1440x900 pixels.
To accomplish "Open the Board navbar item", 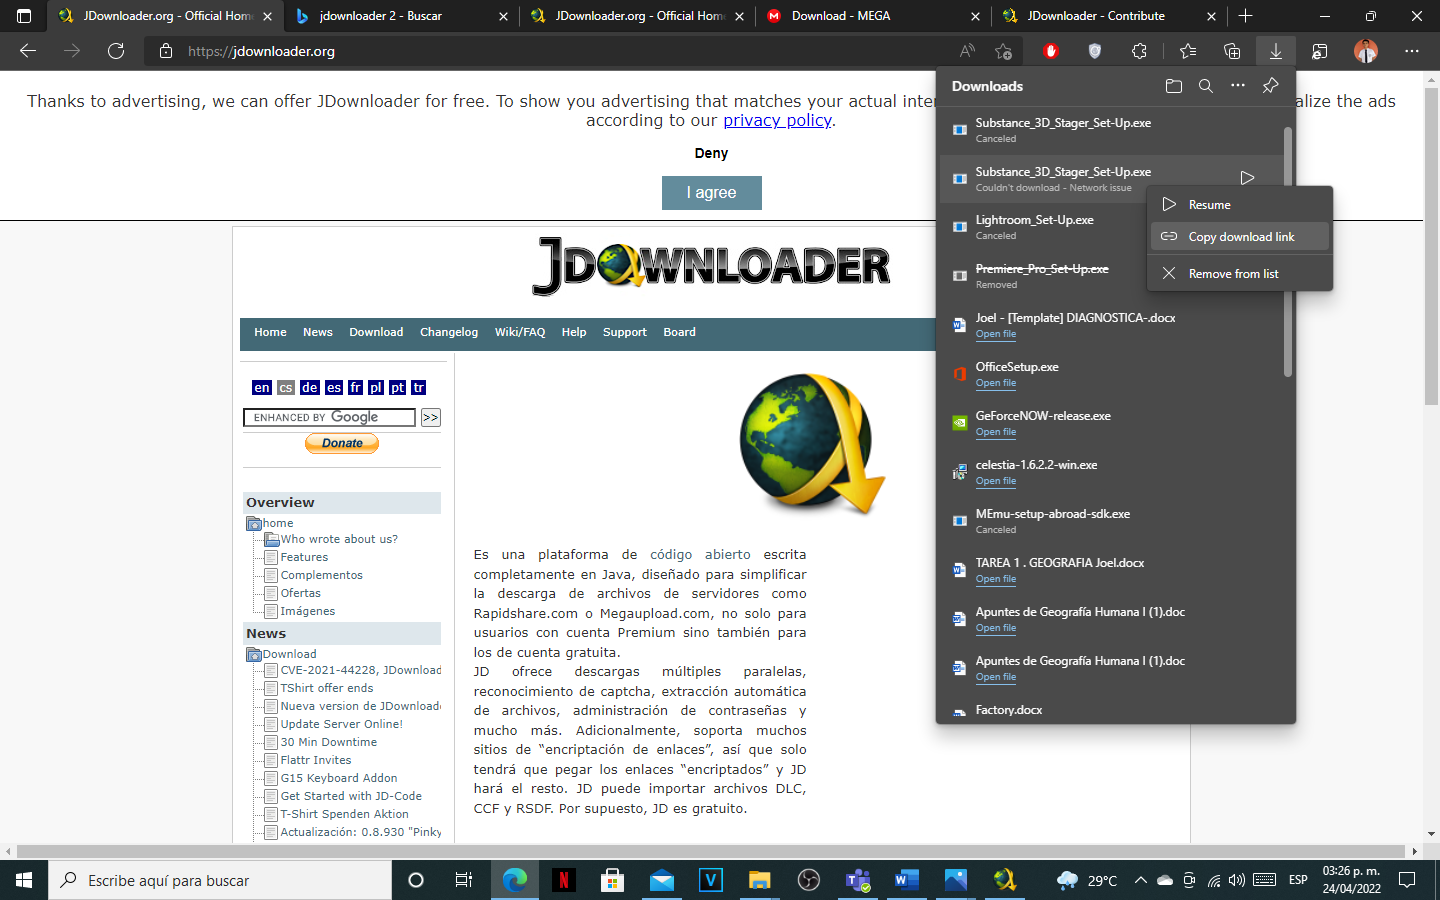I will coord(679,332).
